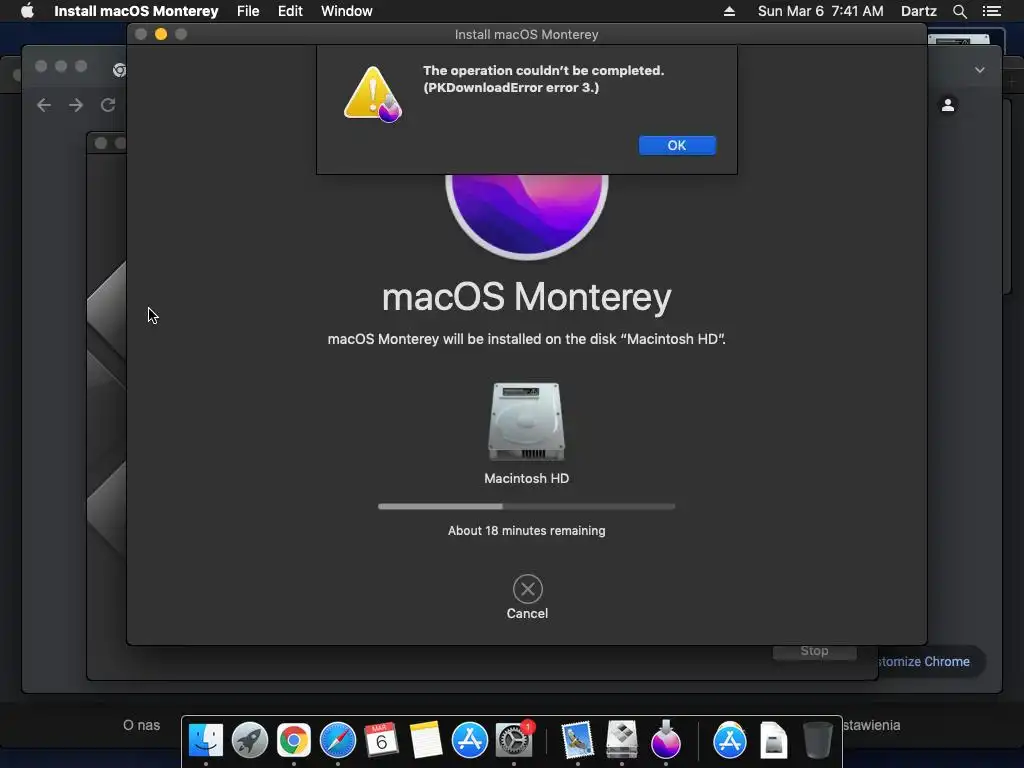Image resolution: width=1024 pixels, height=768 pixels.
Task: Open the Trash from the Dock
Action: [x=818, y=740]
